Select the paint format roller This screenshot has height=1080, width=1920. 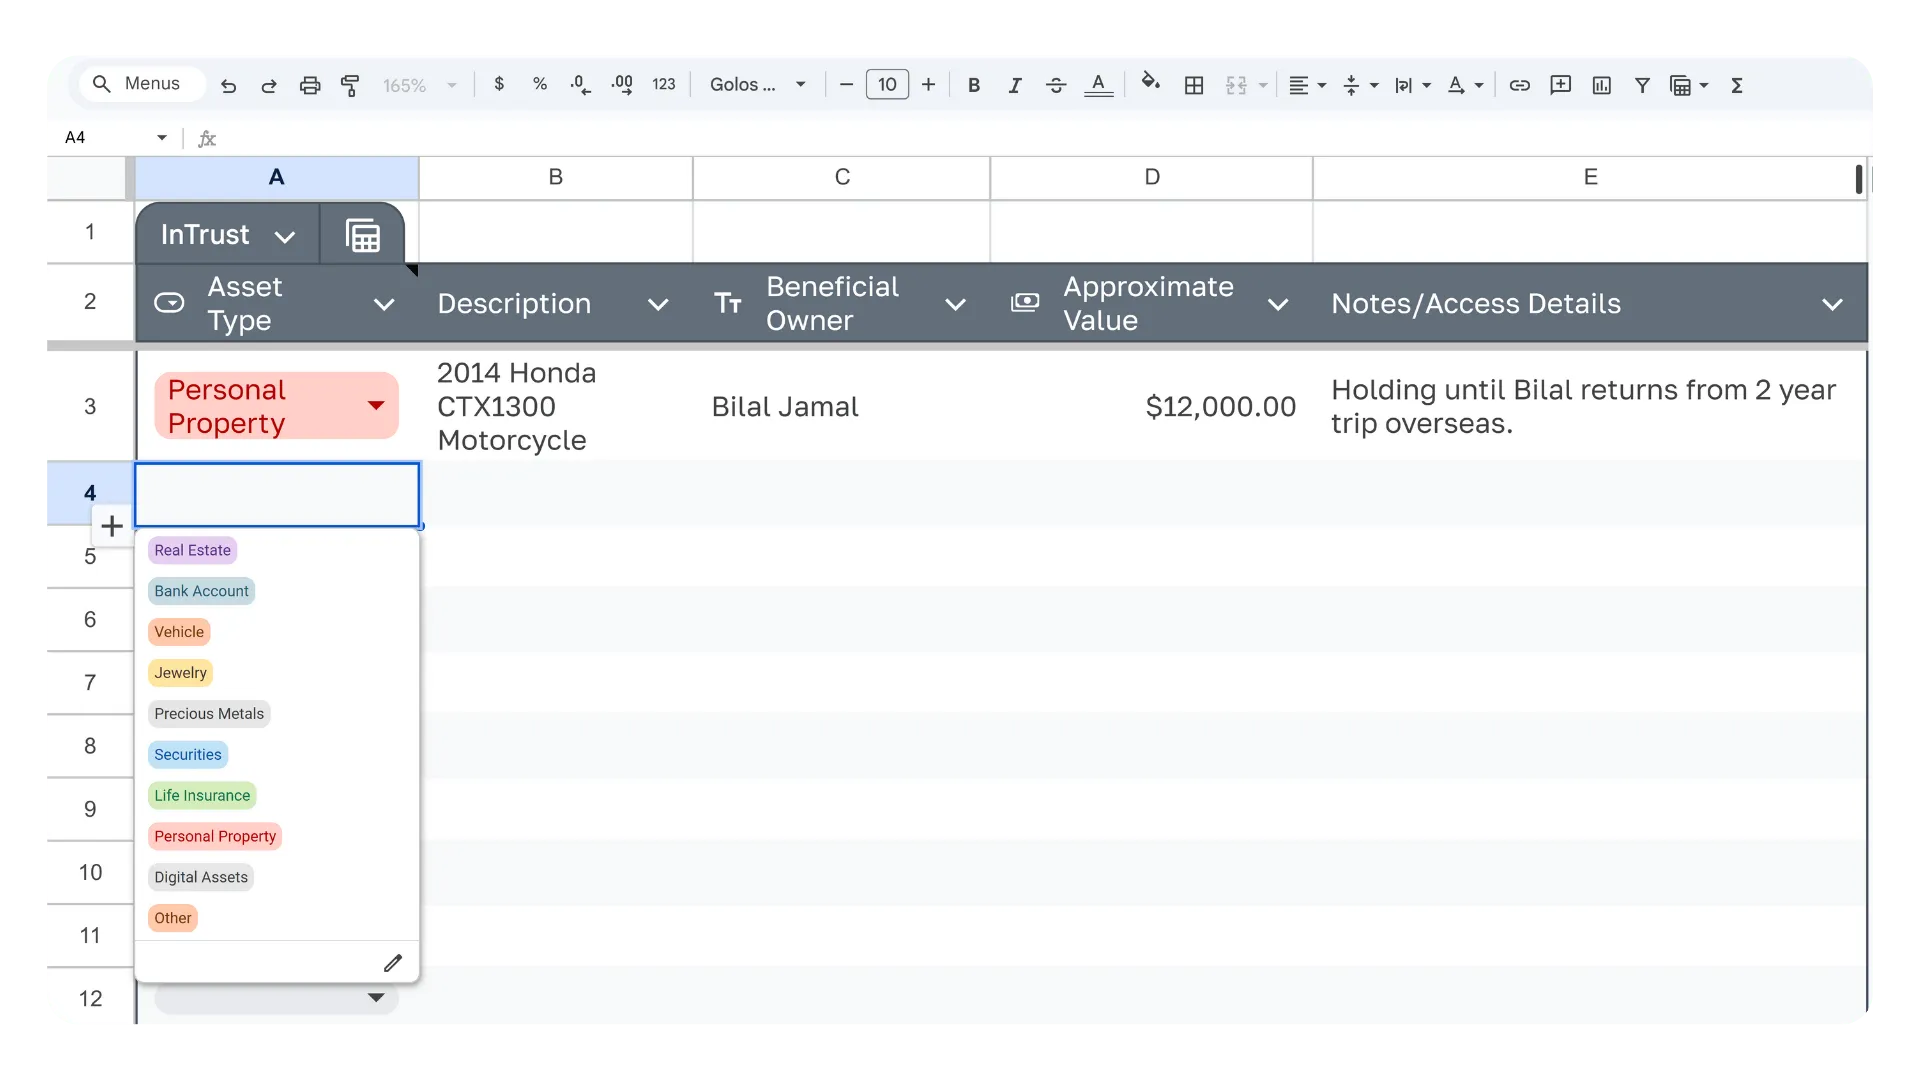click(350, 86)
